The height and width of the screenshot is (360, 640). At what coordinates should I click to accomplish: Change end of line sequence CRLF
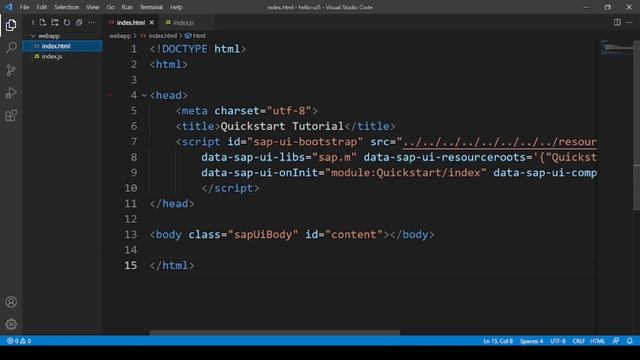(578, 341)
